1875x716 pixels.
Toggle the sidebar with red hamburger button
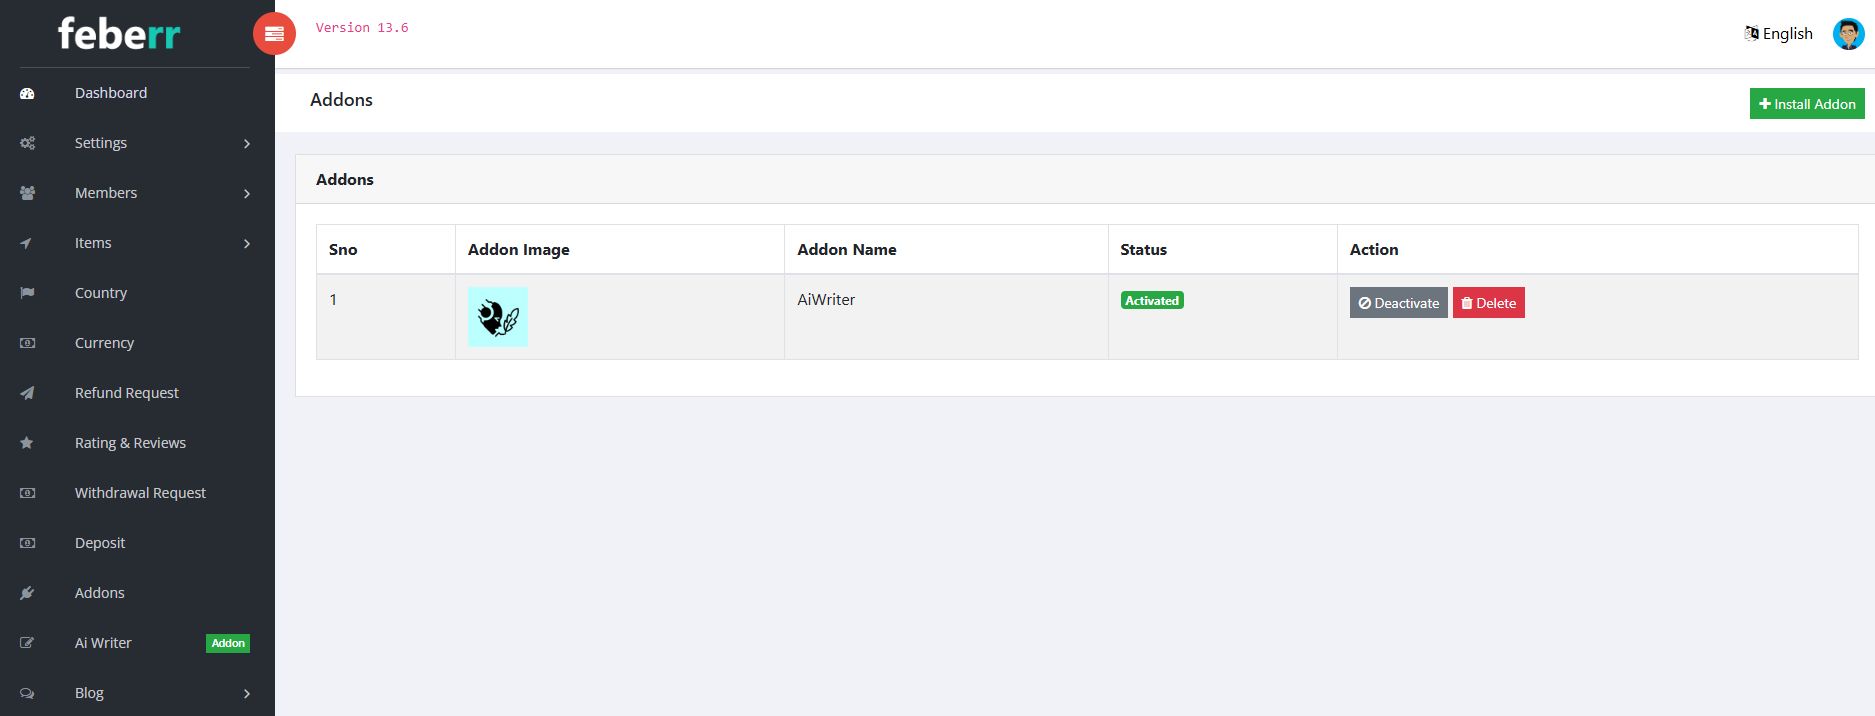274,34
